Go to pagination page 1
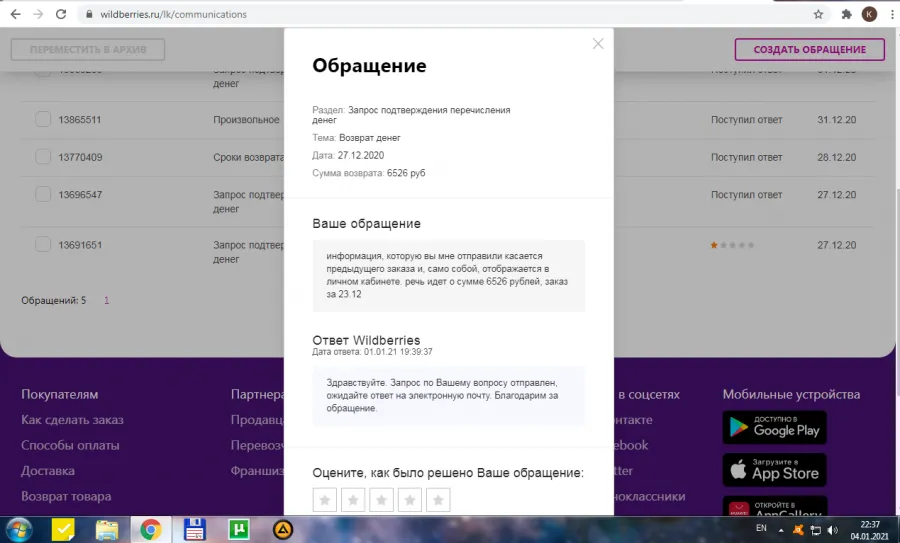This screenshot has width=900, height=543. tap(106, 300)
